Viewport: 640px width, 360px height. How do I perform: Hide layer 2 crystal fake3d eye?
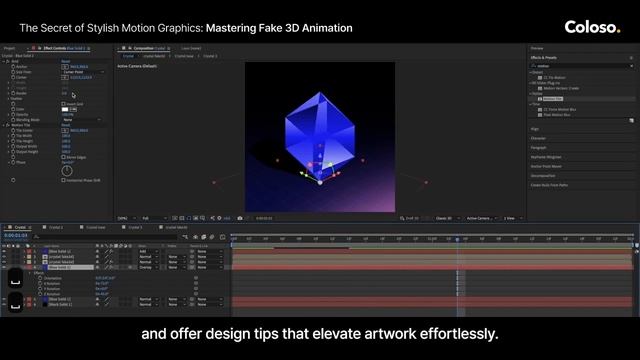coord(4,257)
